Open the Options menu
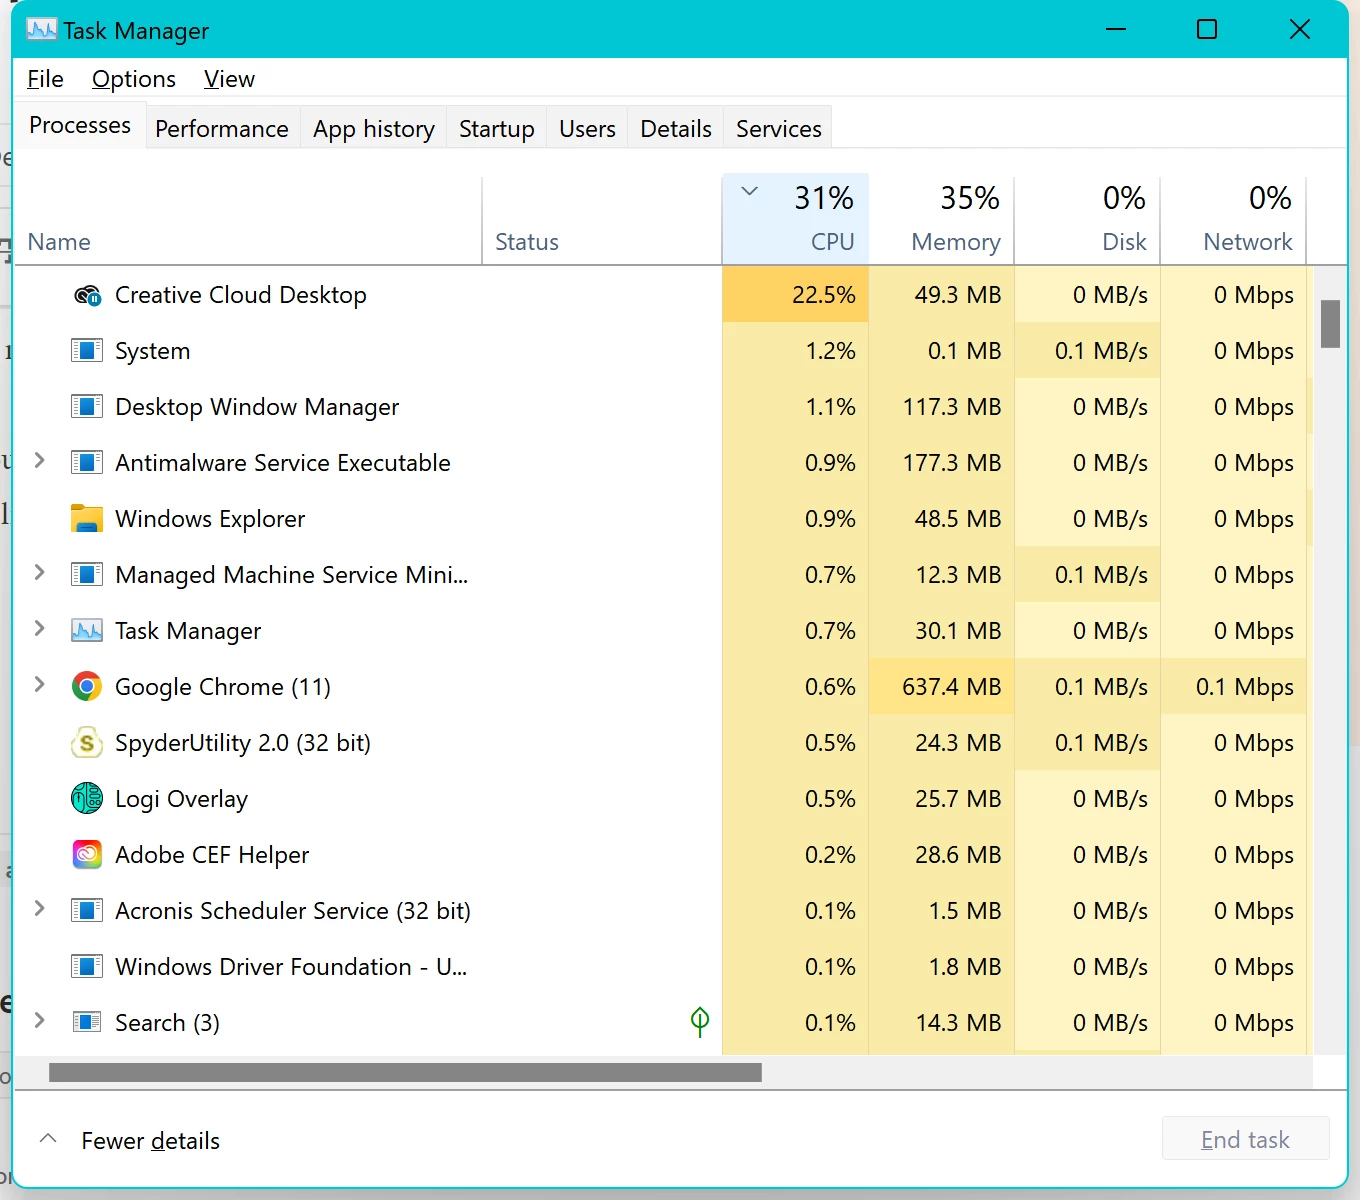This screenshot has height=1200, width=1360. tap(134, 79)
